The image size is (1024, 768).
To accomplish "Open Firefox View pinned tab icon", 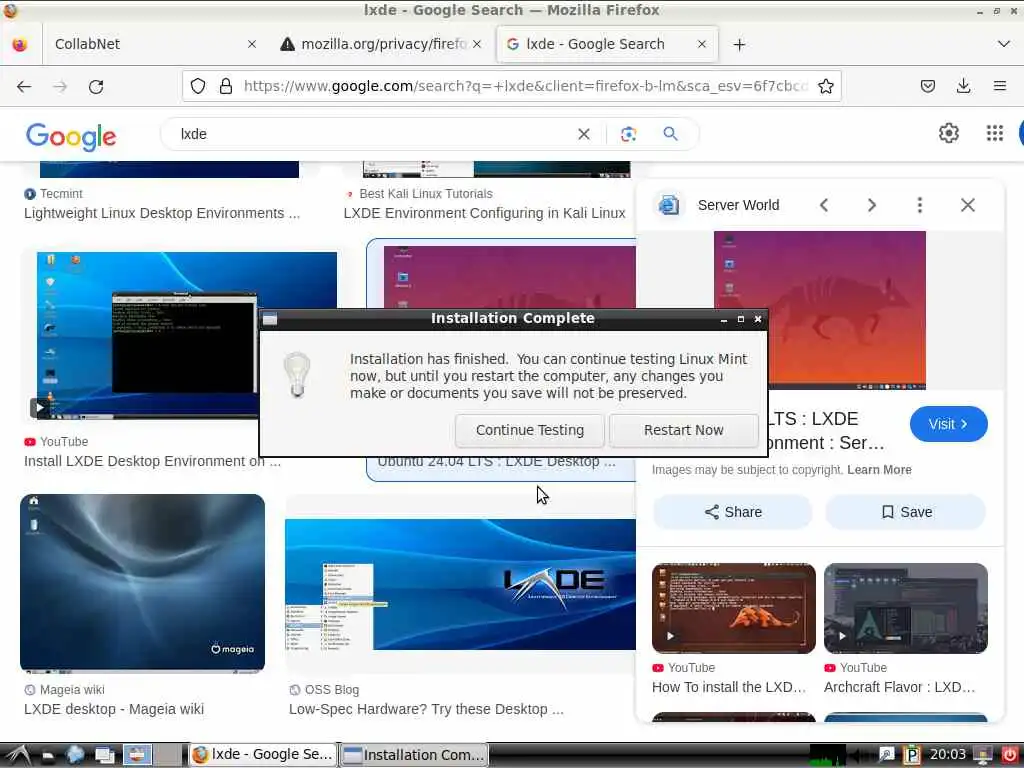I will (20, 44).
